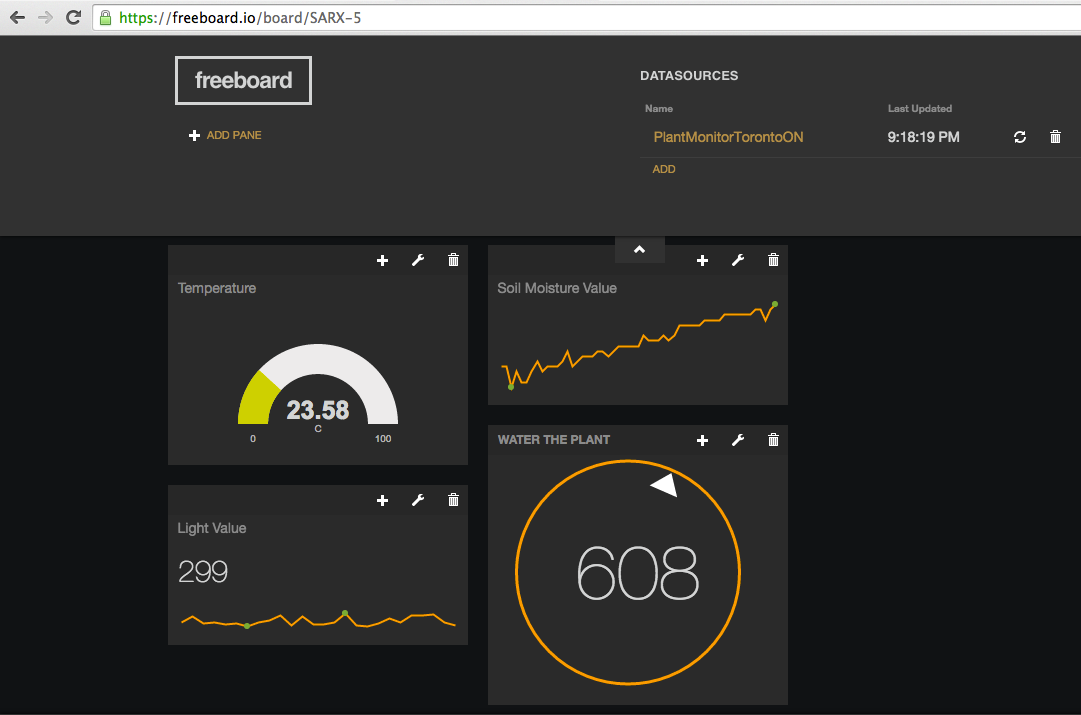Click ADD under Datasources
The width and height of the screenshot is (1081, 715).
(x=664, y=169)
